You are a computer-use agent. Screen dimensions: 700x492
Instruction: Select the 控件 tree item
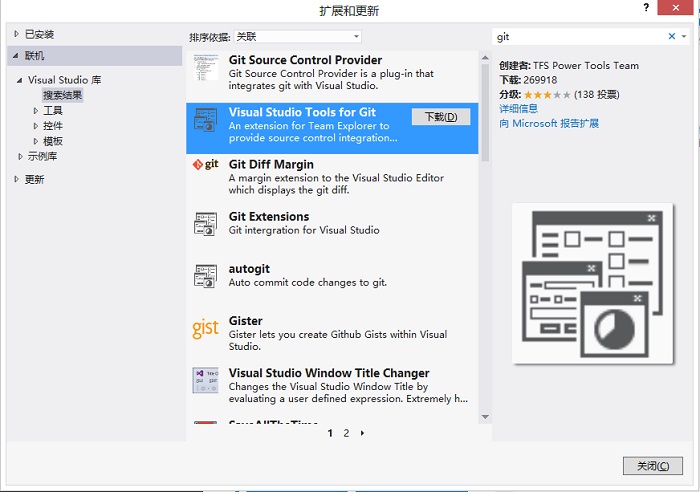click(53, 126)
